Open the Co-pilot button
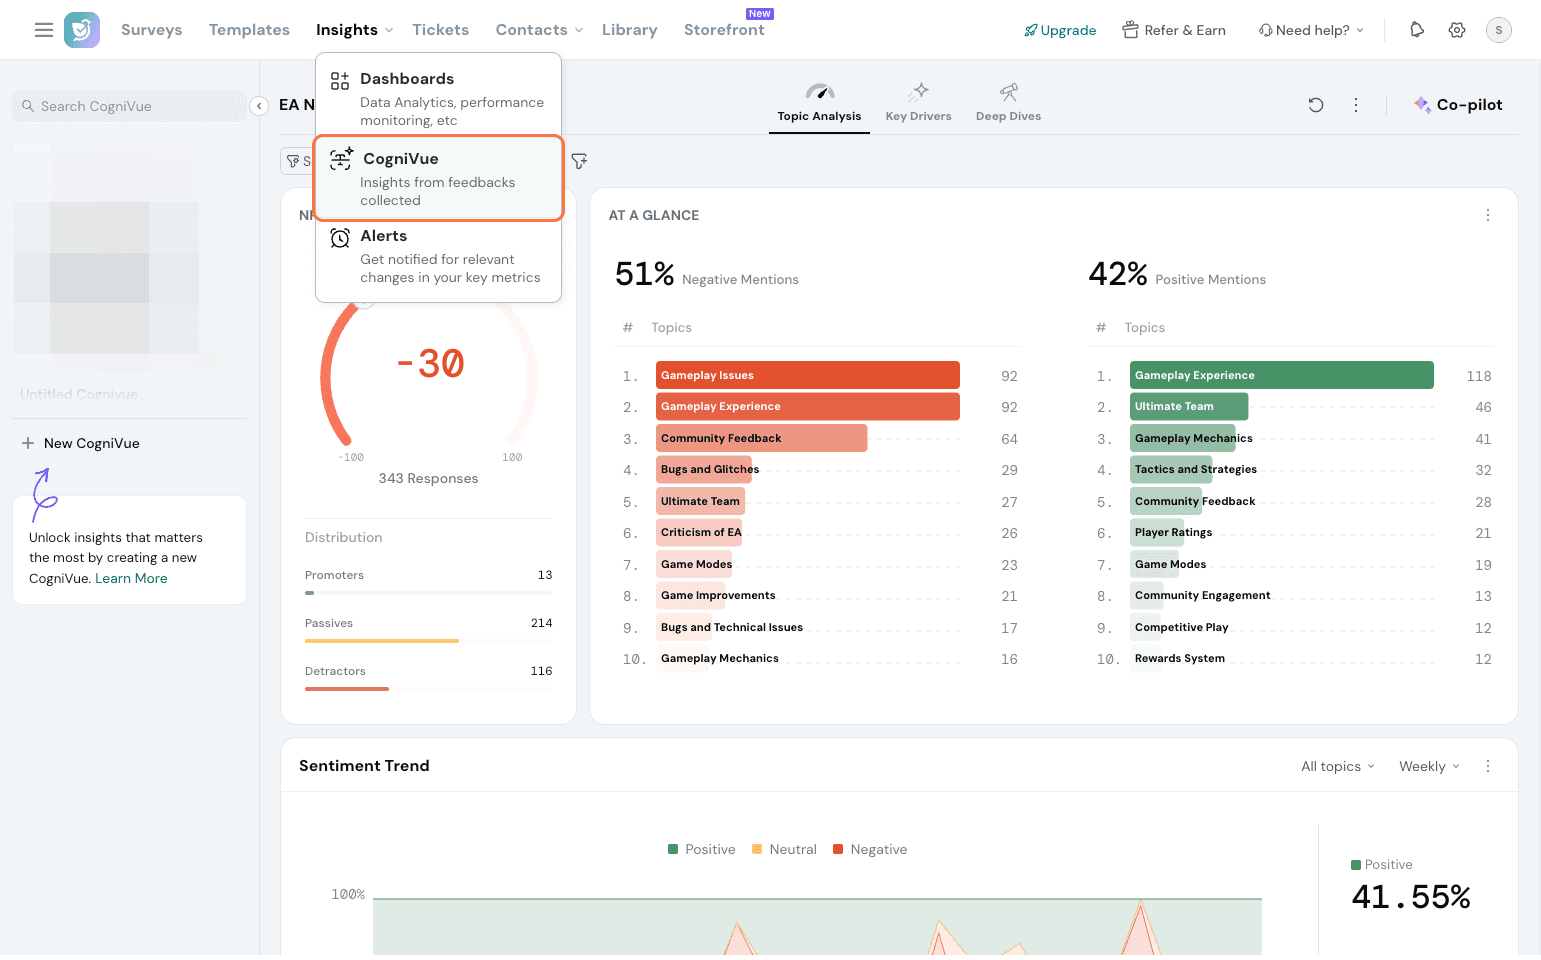The width and height of the screenshot is (1541, 960). click(x=1458, y=105)
